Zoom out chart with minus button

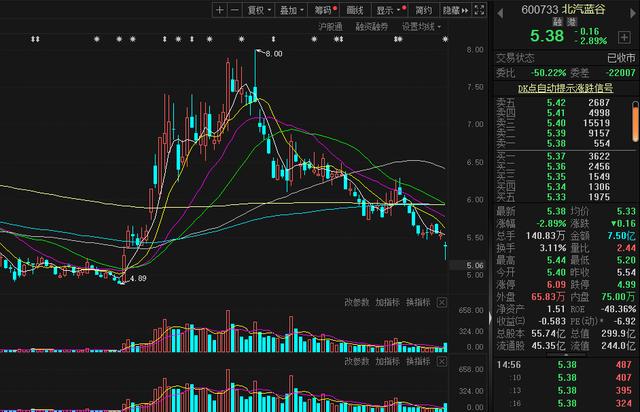click(235, 10)
